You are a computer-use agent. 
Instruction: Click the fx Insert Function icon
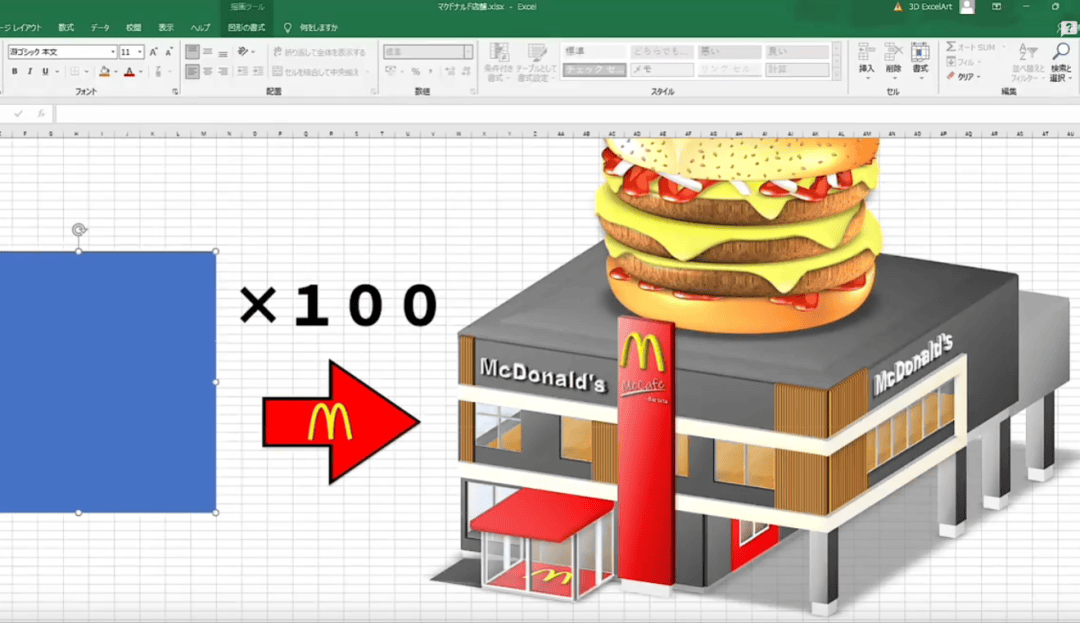[41, 114]
